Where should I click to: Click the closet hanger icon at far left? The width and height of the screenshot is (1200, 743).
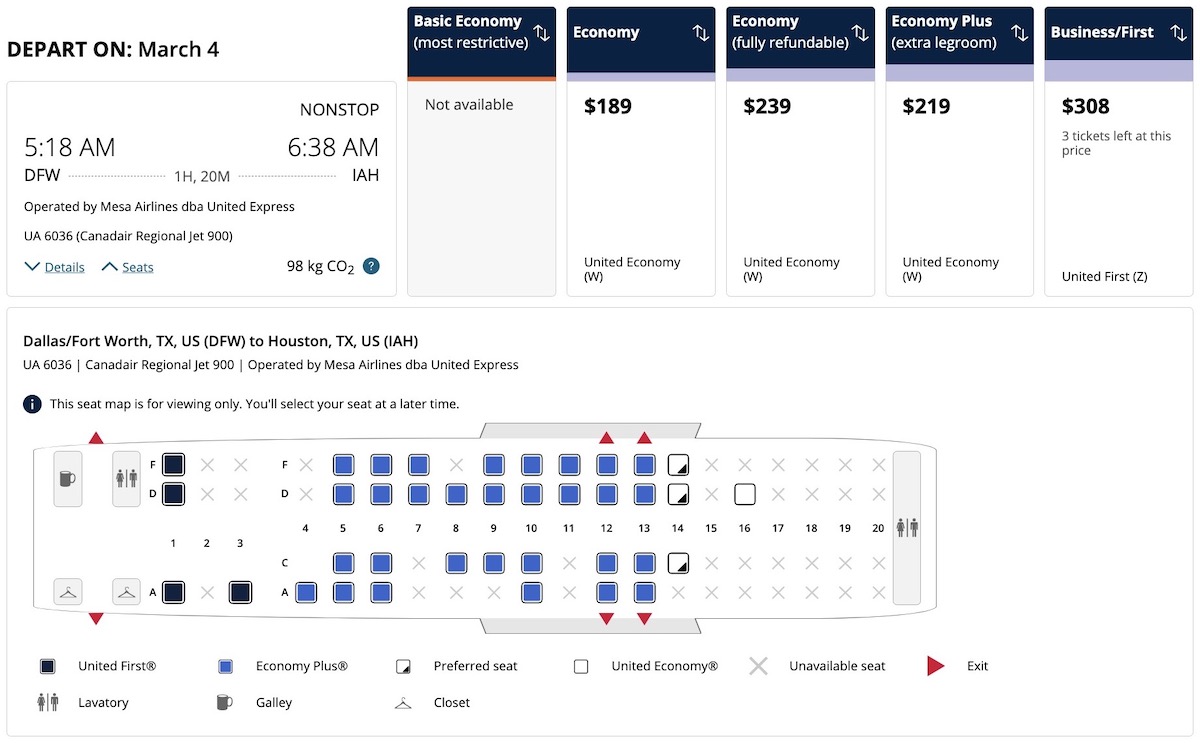(67, 592)
